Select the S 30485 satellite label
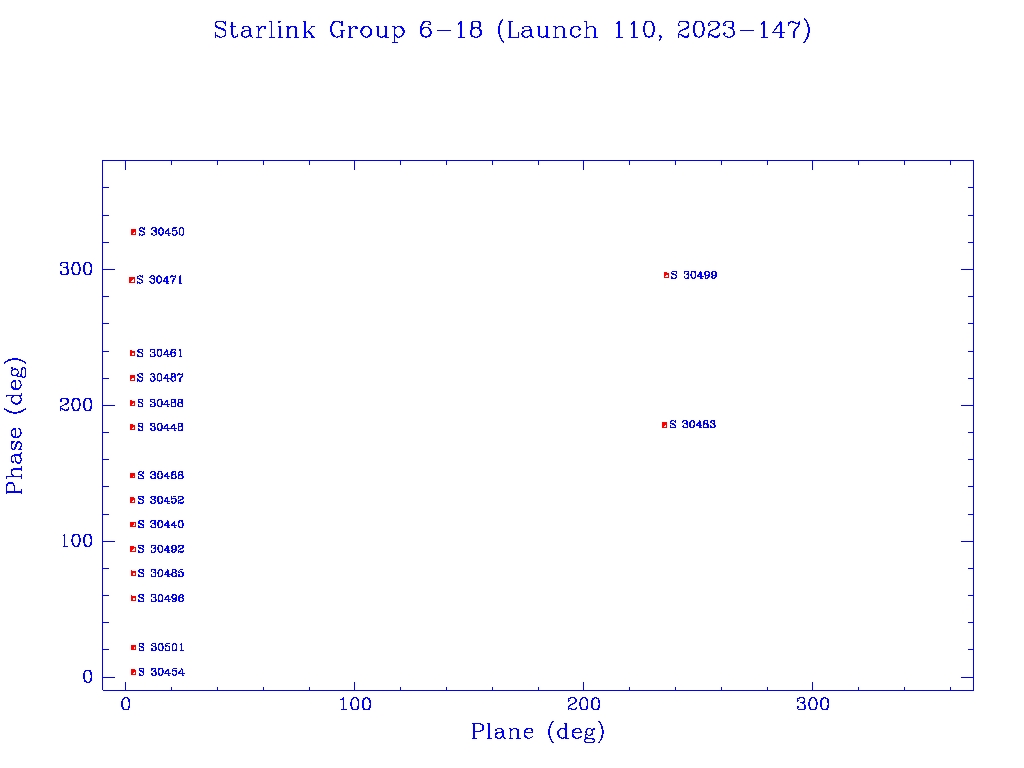Viewport: 1024px width, 768px height. 161,573
